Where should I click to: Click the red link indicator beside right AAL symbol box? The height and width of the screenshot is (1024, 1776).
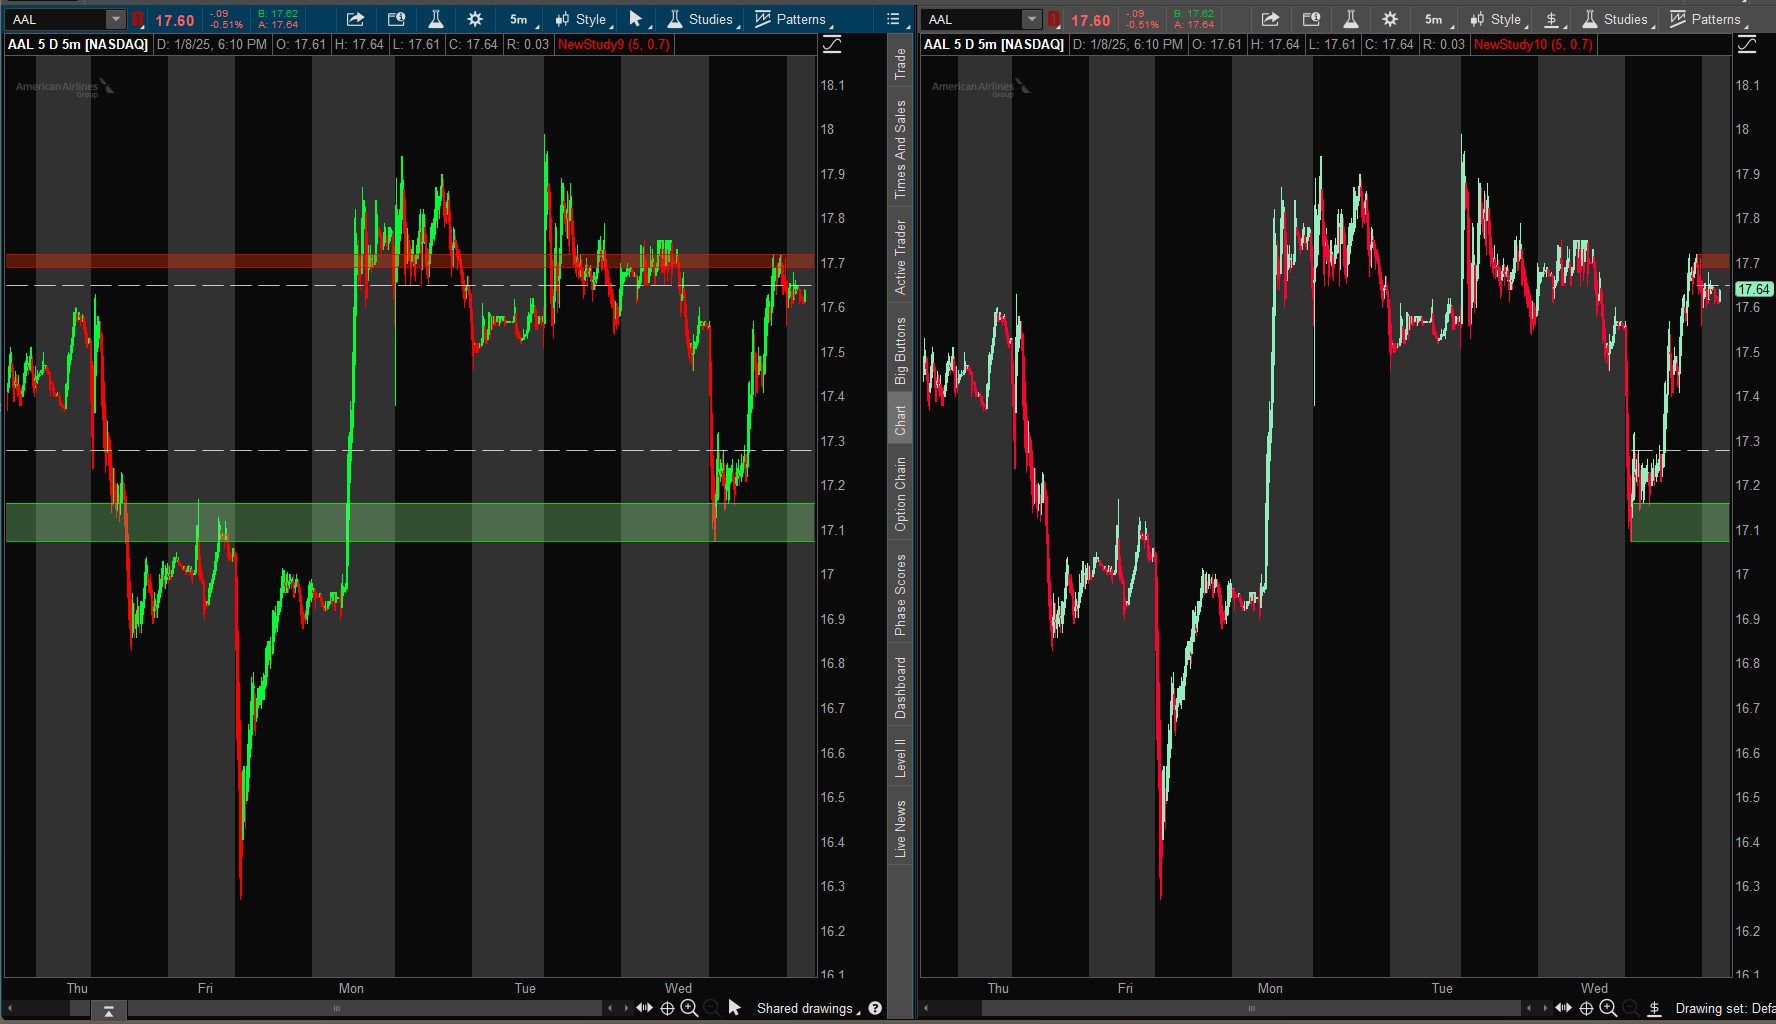click(1054, 19)
